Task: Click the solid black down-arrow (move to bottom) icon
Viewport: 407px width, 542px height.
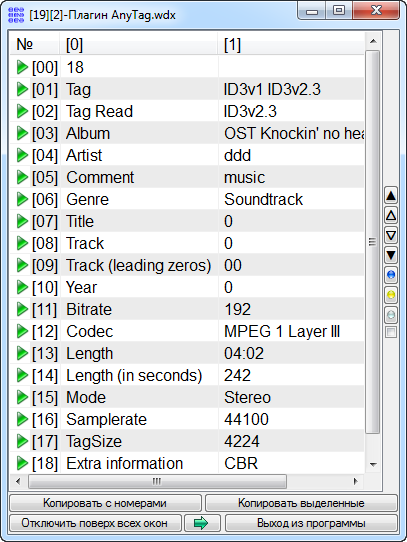Action: (391, 255)
